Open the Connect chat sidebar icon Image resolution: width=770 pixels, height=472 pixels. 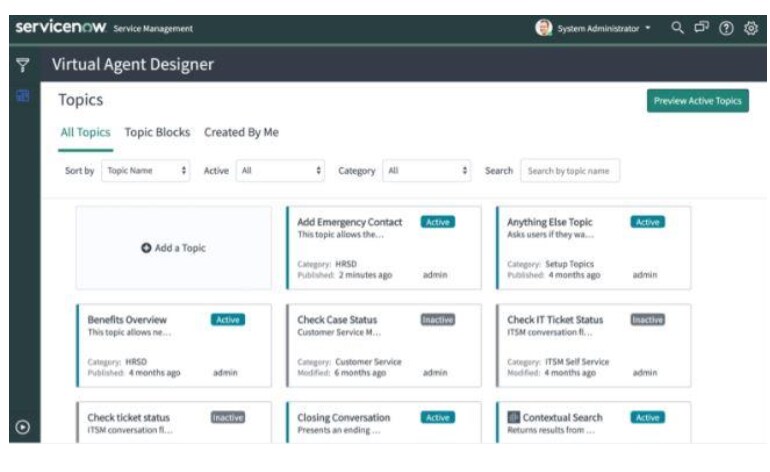click(701, 28)
